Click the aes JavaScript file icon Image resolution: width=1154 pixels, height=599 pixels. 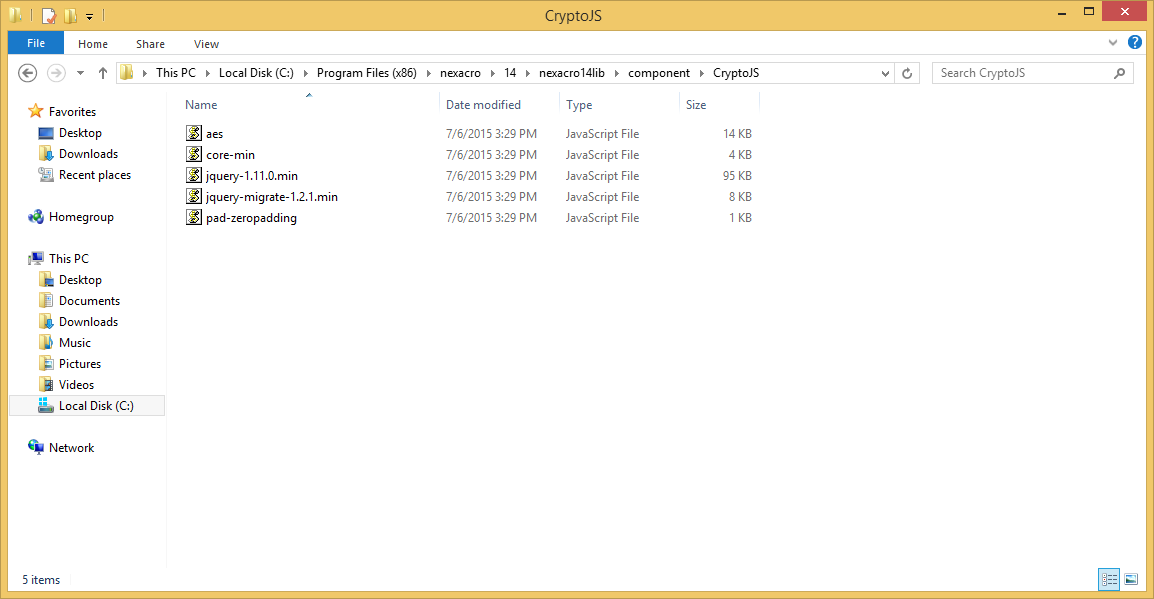tap(194, 133)
